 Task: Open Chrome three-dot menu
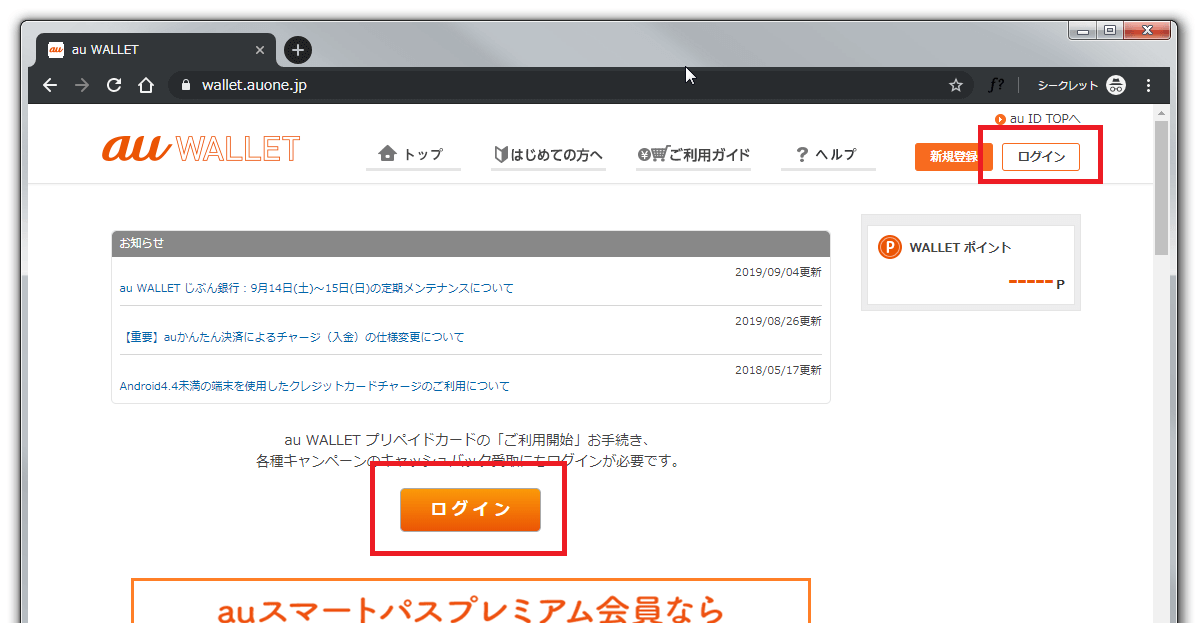pyautogui.click(x=1148, y=85)
